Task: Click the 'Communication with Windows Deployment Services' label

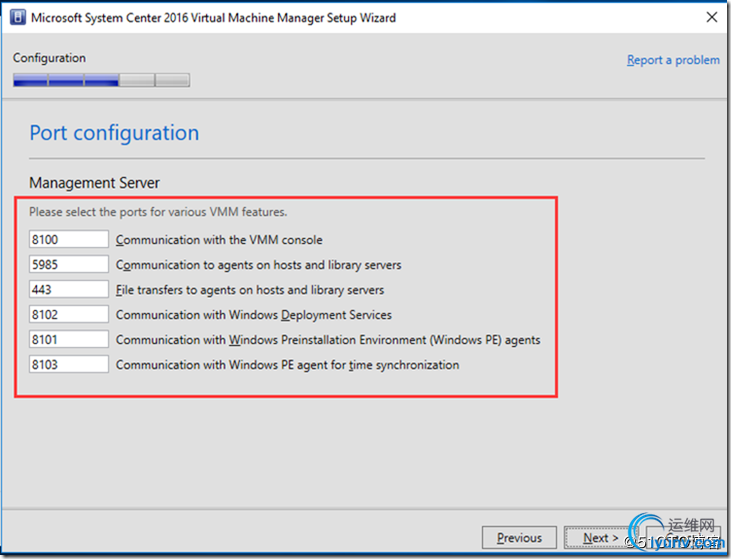Action: click(254, 315)
